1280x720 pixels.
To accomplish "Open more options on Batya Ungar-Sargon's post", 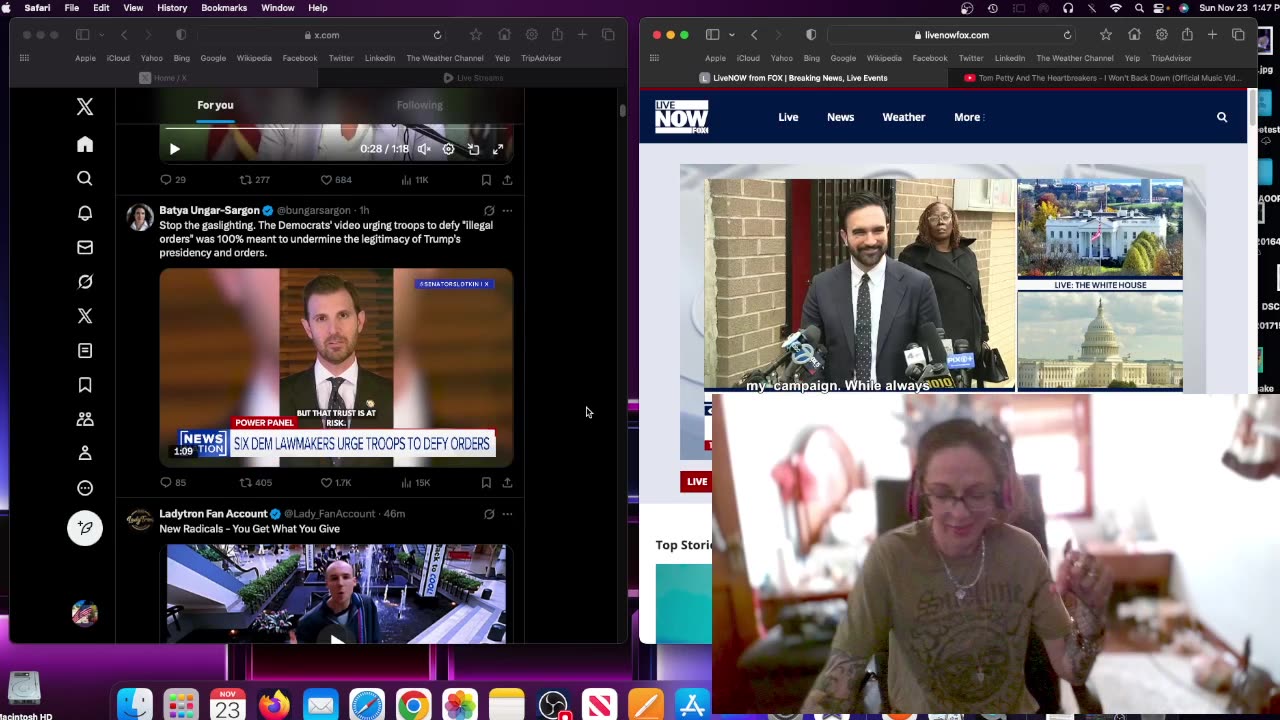I will 507,211.
